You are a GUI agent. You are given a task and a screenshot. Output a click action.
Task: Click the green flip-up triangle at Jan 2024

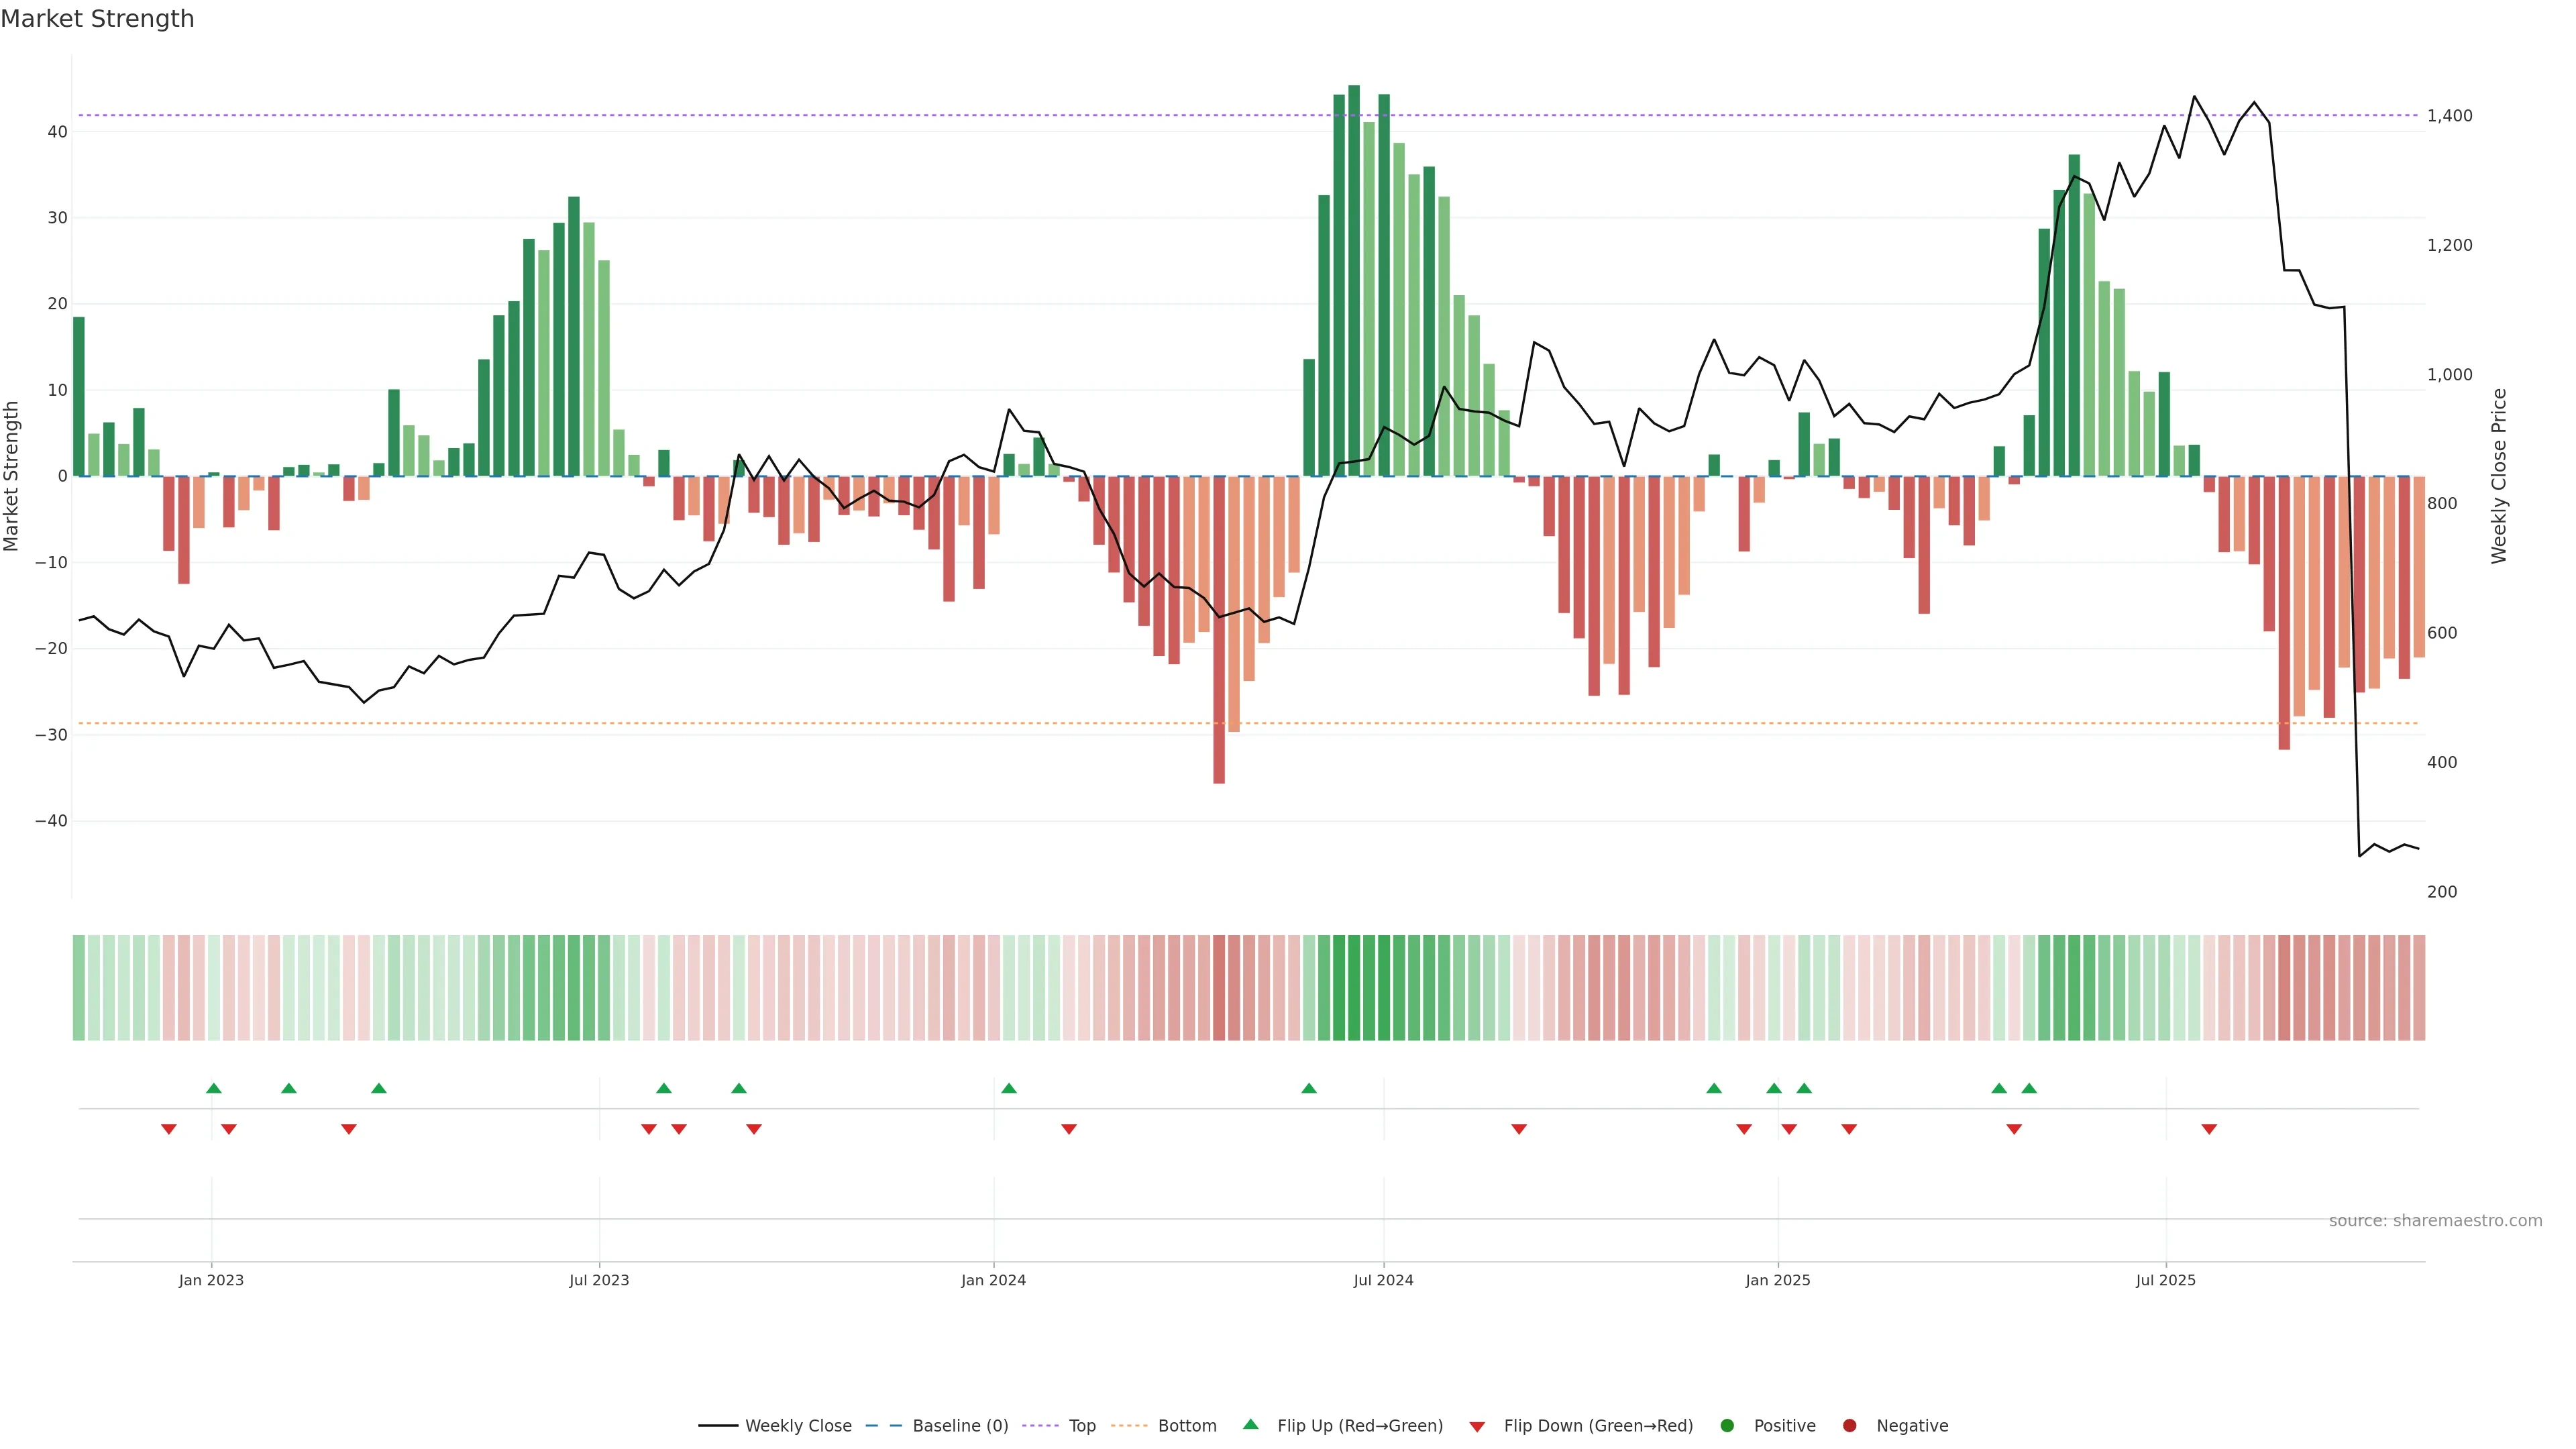click(1009, 1088)
